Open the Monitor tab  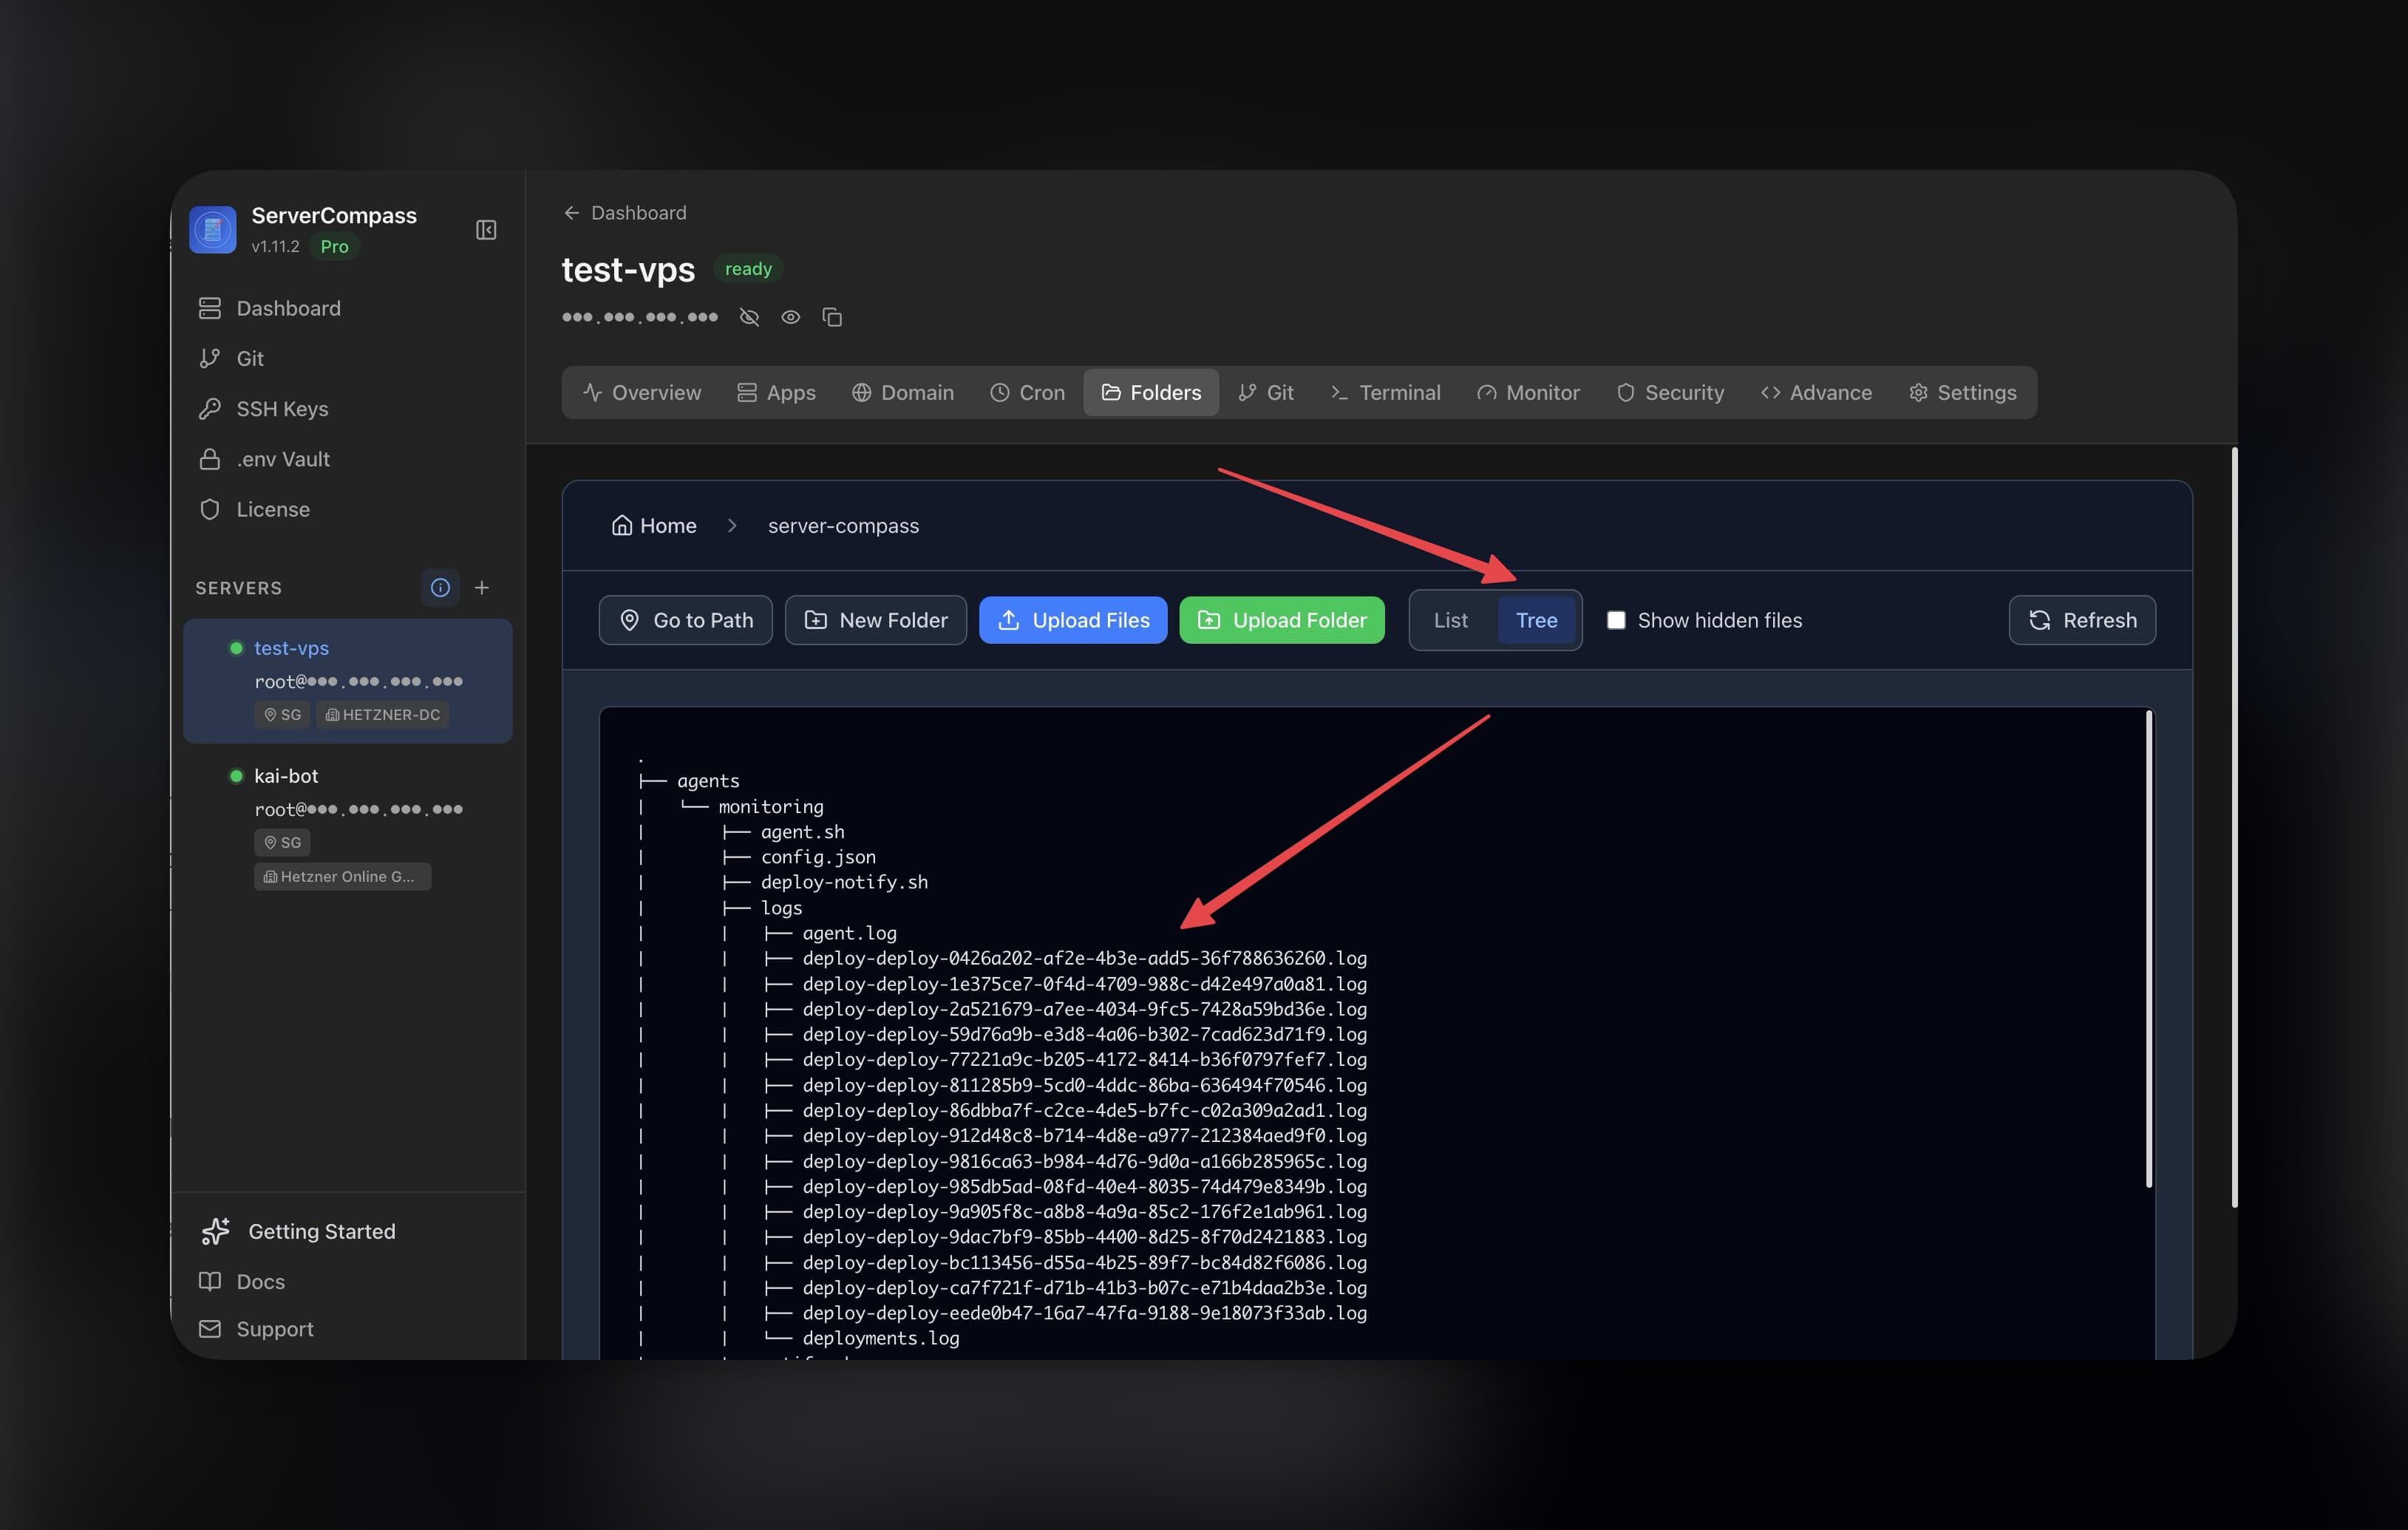pyautogui.click(x=1528, y=393)
